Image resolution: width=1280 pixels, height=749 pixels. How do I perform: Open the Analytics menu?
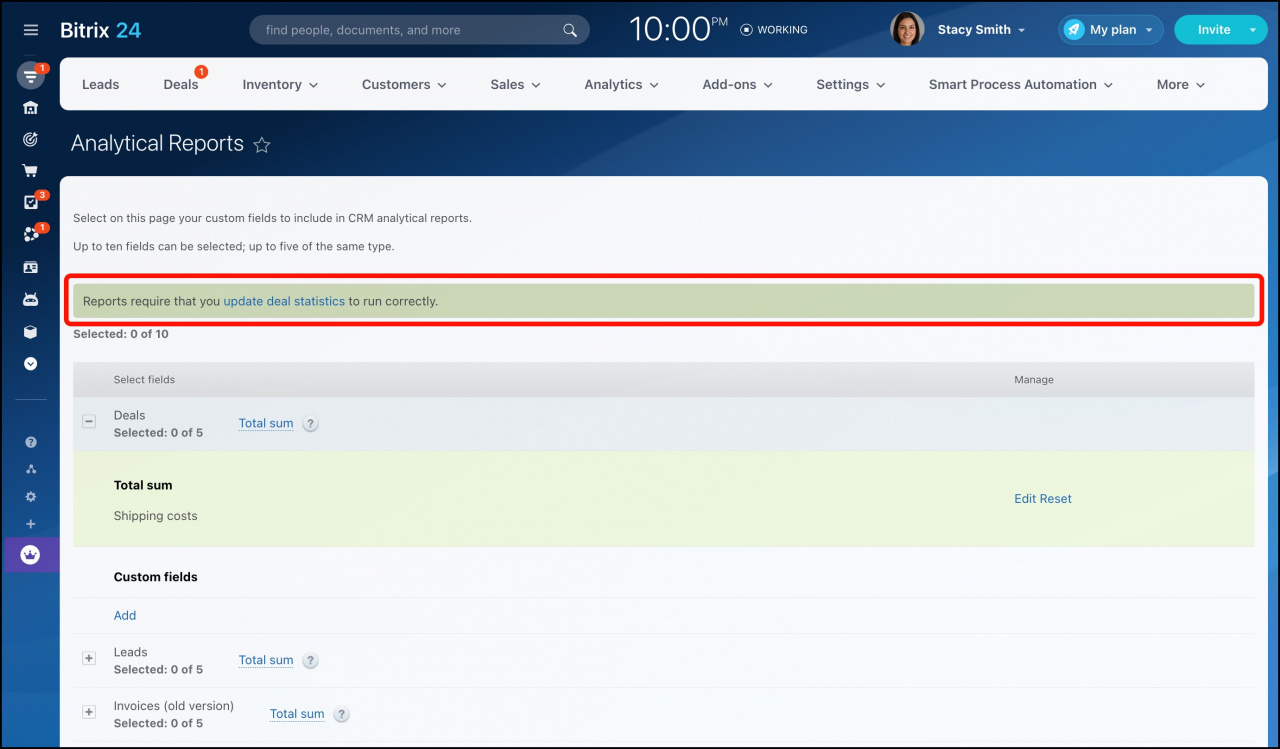[x=622, y=84]
